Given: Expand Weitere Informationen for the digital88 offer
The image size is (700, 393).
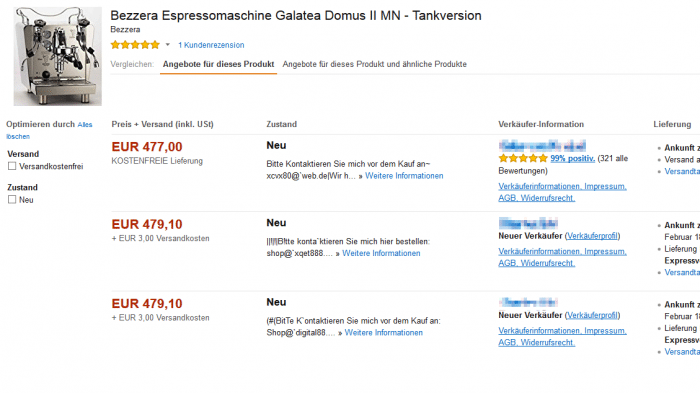Looking at the screenshot, I should click(383, 333).
